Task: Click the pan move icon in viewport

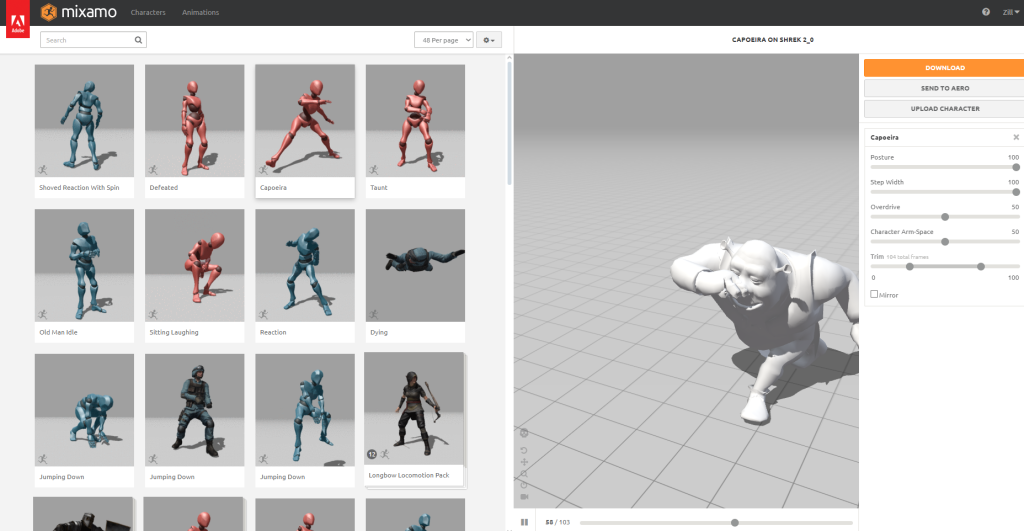Action: 524,462
